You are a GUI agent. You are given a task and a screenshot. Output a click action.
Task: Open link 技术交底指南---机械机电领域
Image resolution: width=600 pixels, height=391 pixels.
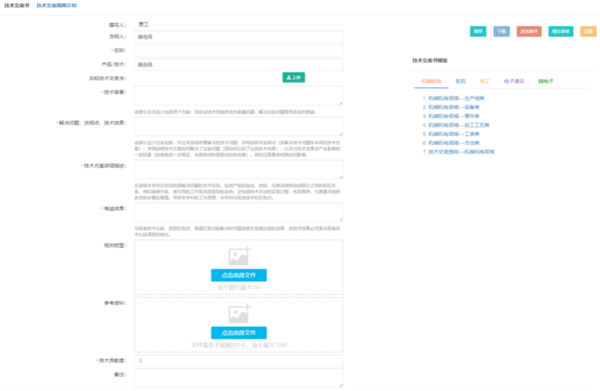pos(461,152)
